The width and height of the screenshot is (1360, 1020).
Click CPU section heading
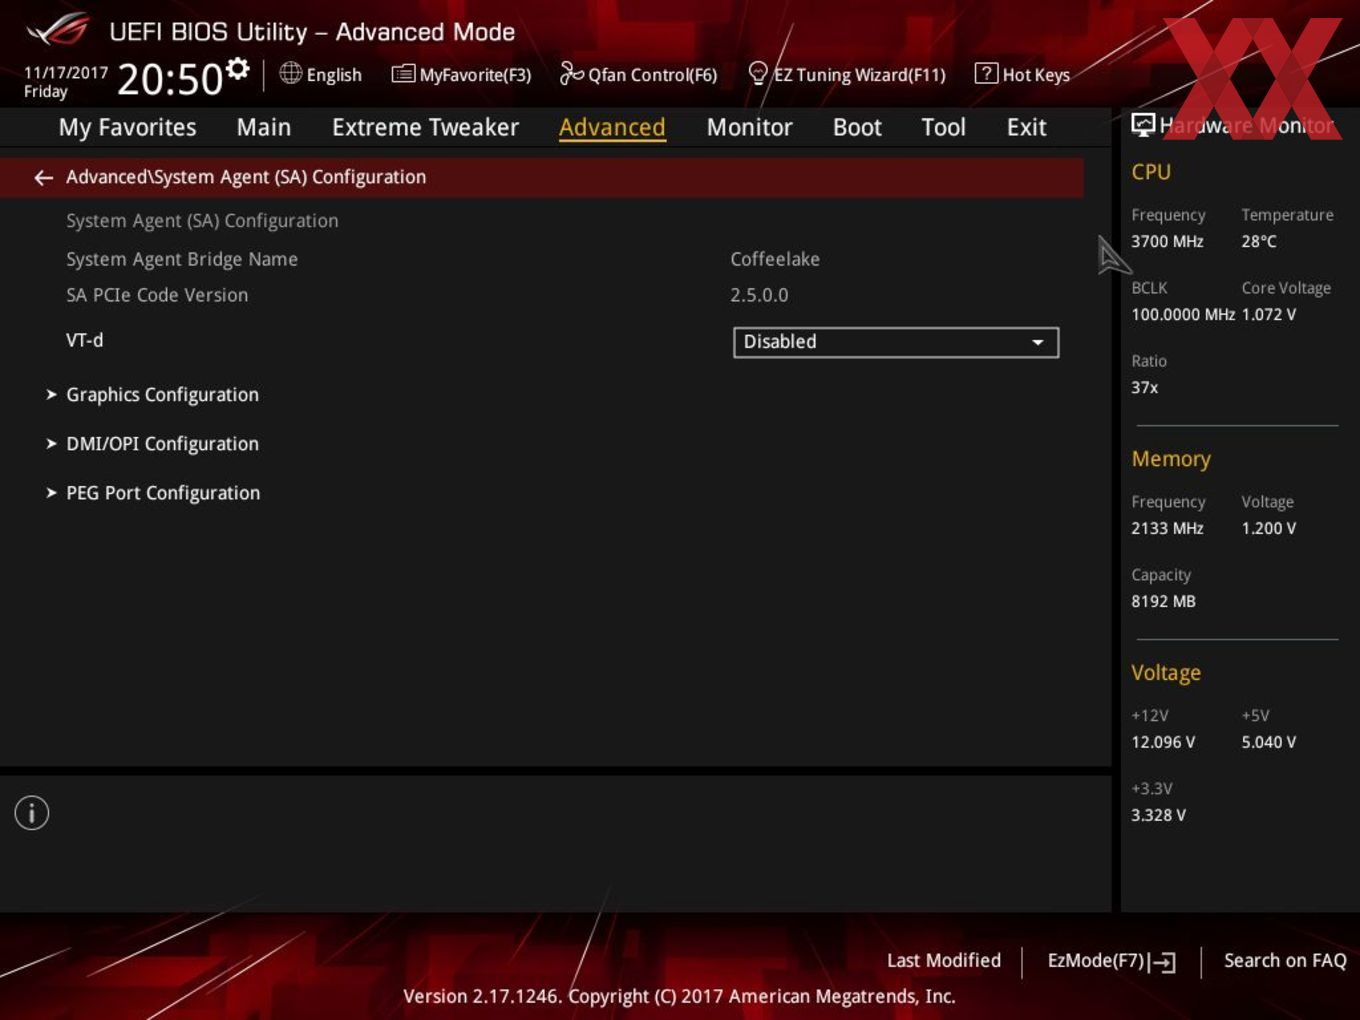tap(1151, 172)
